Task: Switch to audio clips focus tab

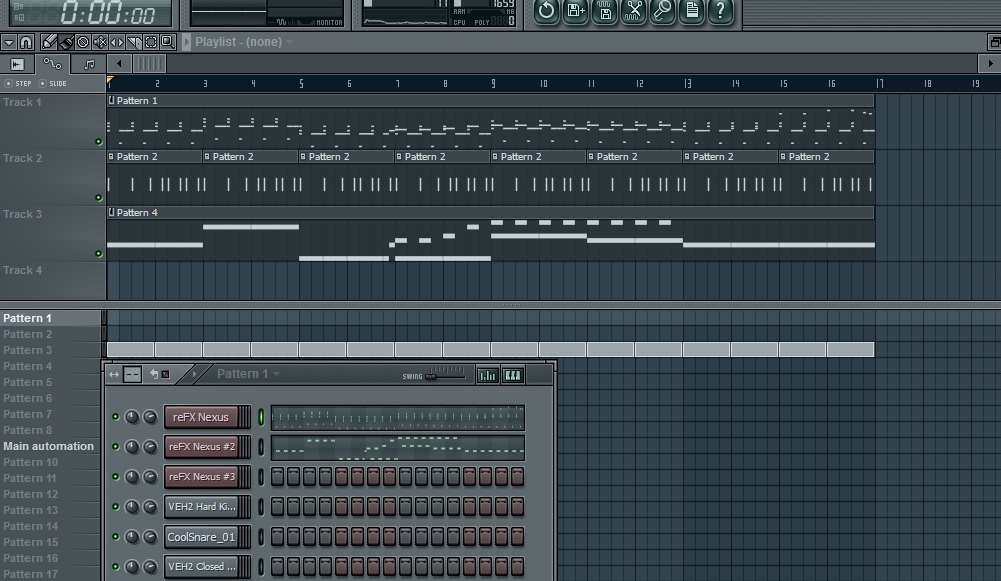Action: [x=17, y=64]
